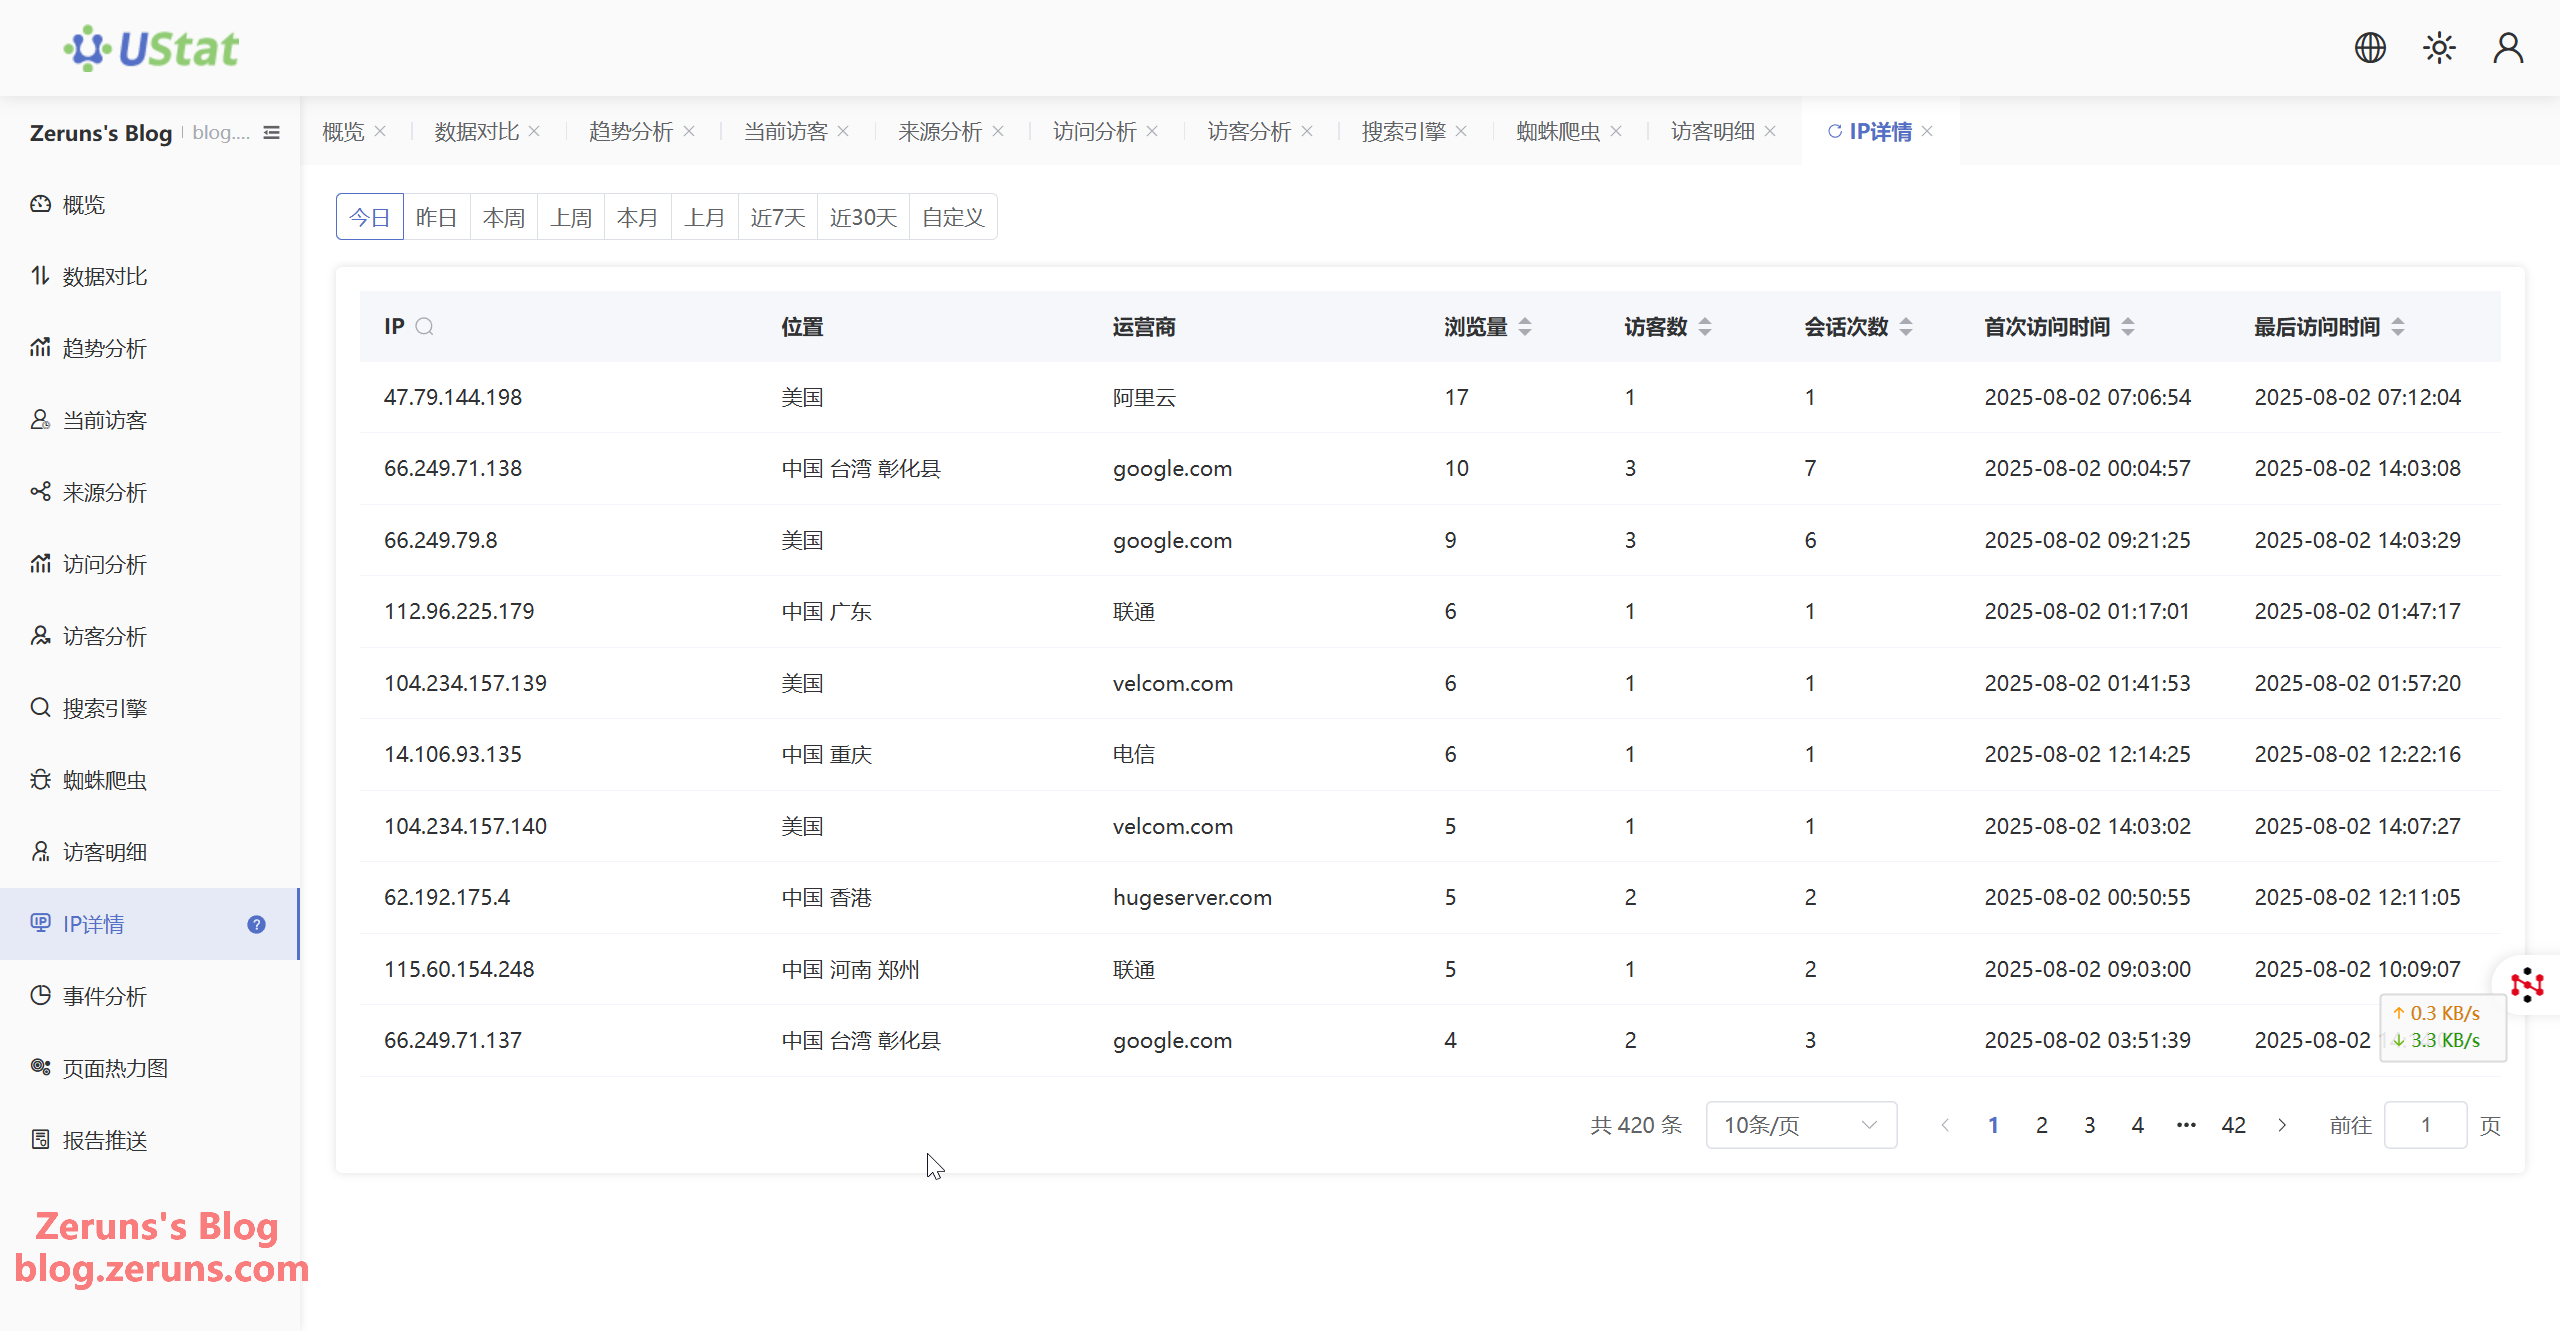Open 数据对比 in the sidebar

[x=150, y=277]
